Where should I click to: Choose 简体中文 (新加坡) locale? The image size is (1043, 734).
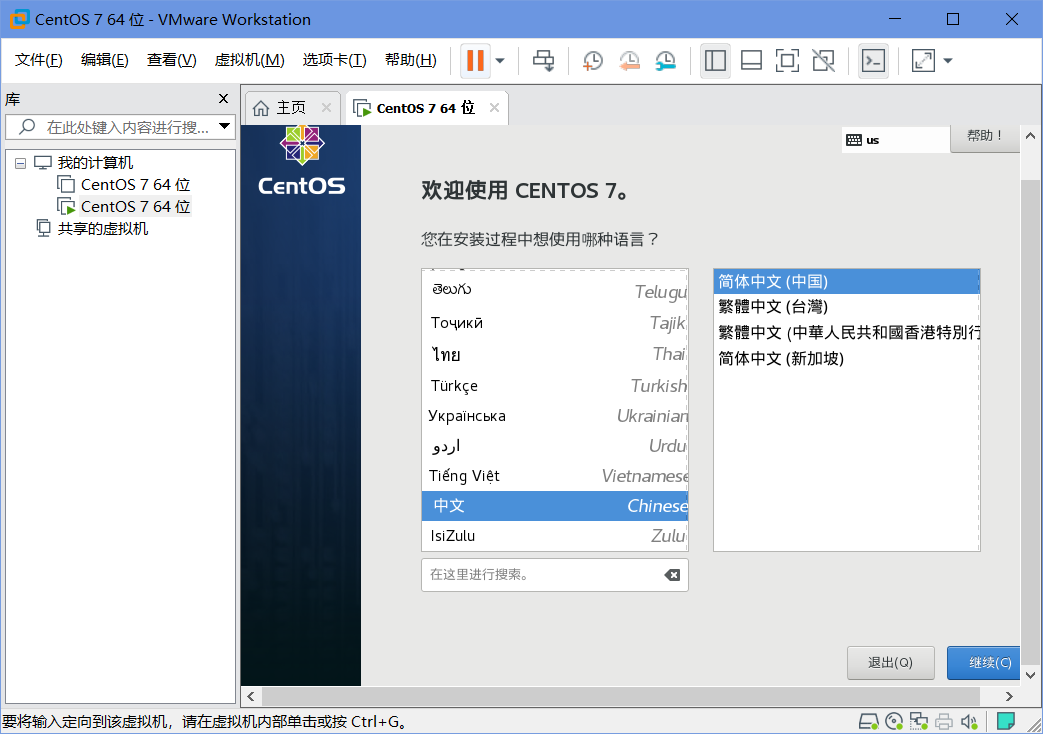tap(846, 359)
